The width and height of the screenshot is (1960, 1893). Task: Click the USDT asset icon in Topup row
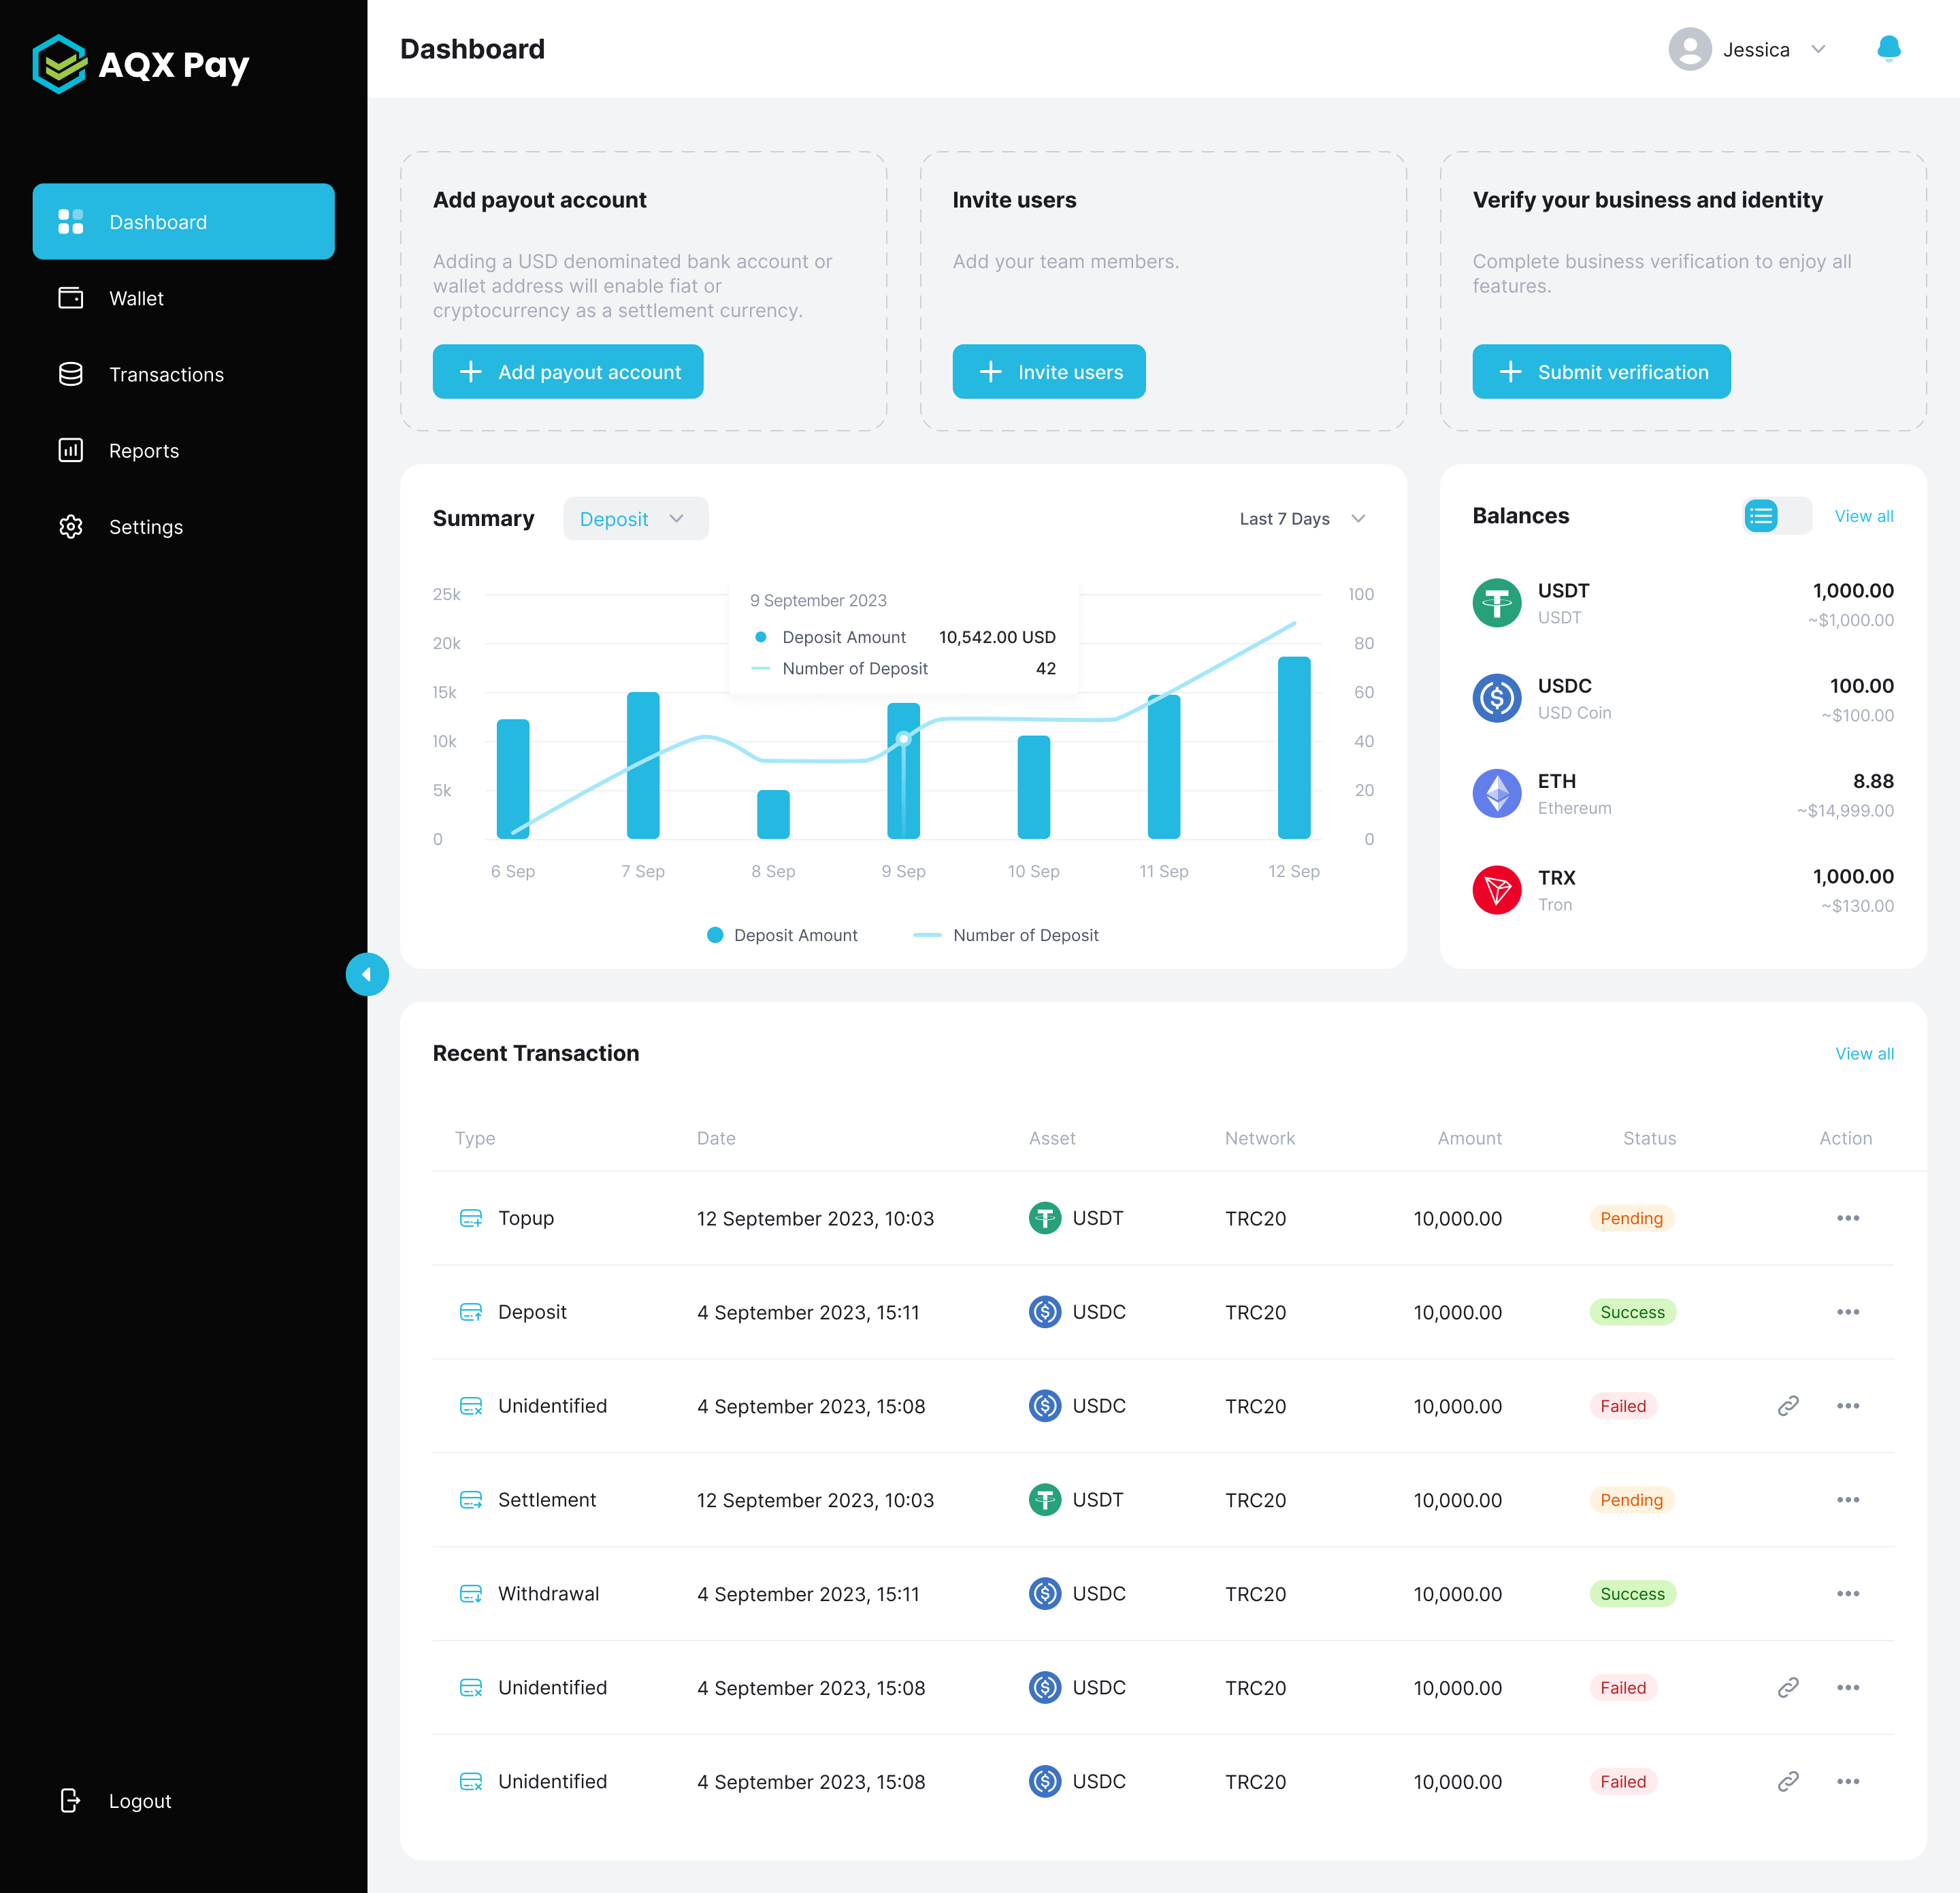1045,1218
